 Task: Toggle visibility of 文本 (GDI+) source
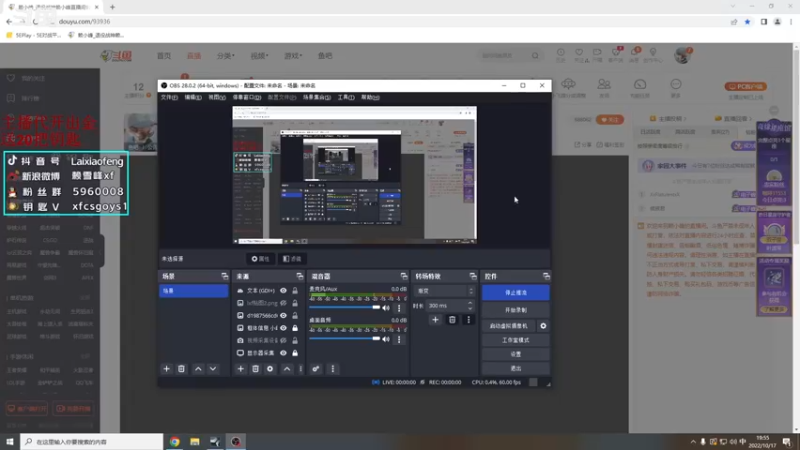point(283,290)
